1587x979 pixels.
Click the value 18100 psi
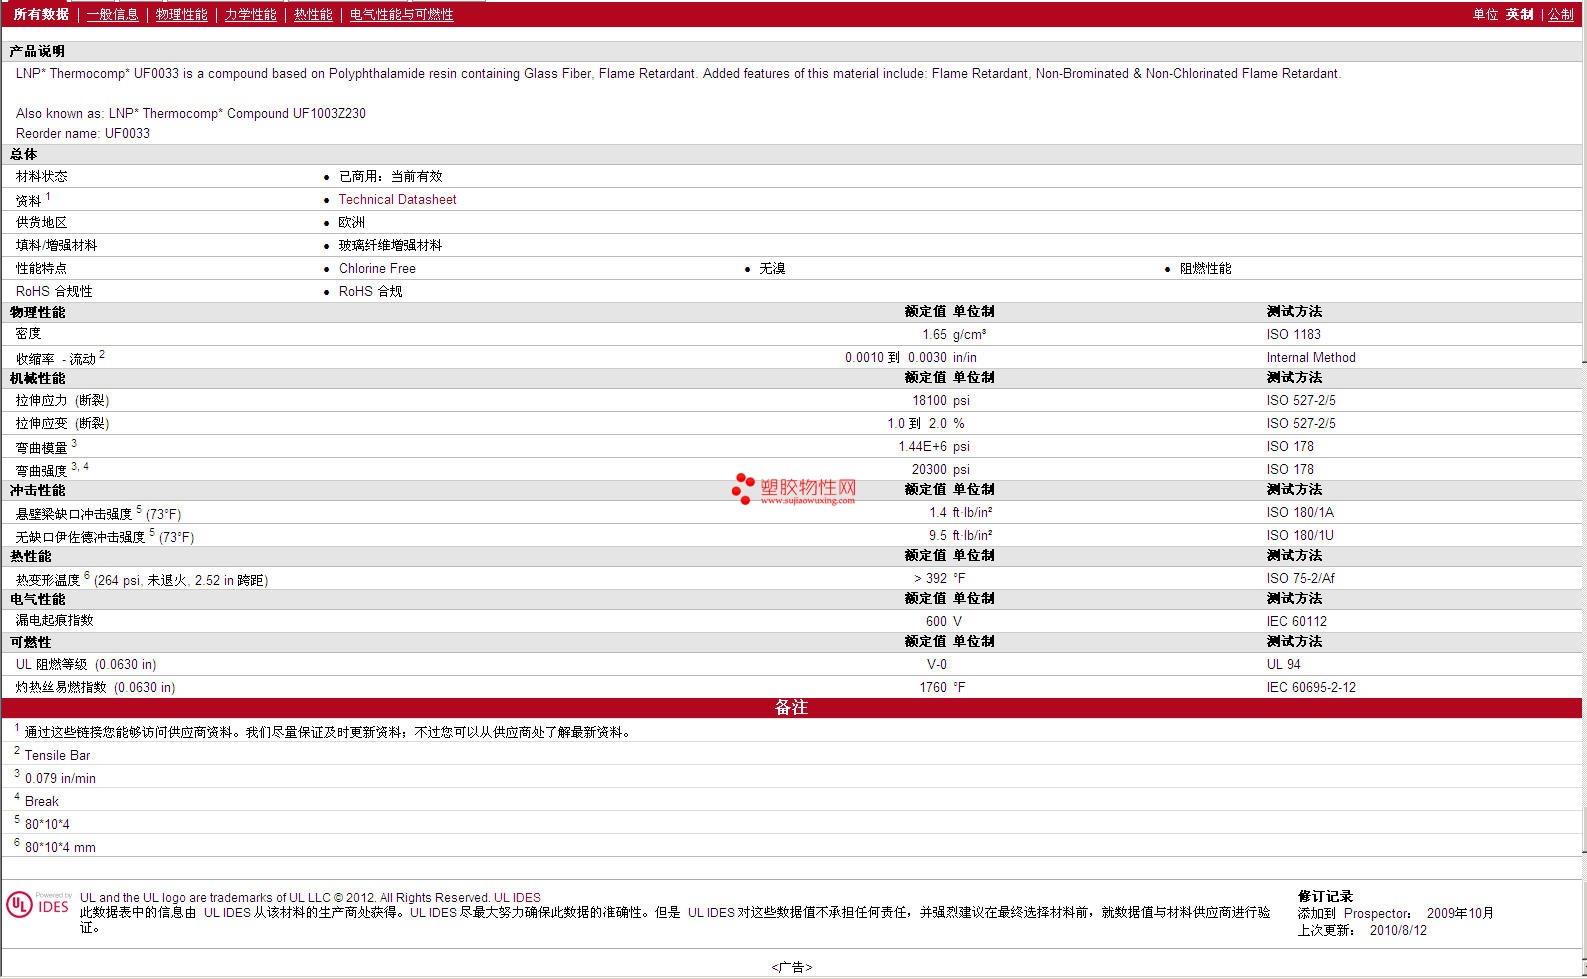[x=941, y=400]
